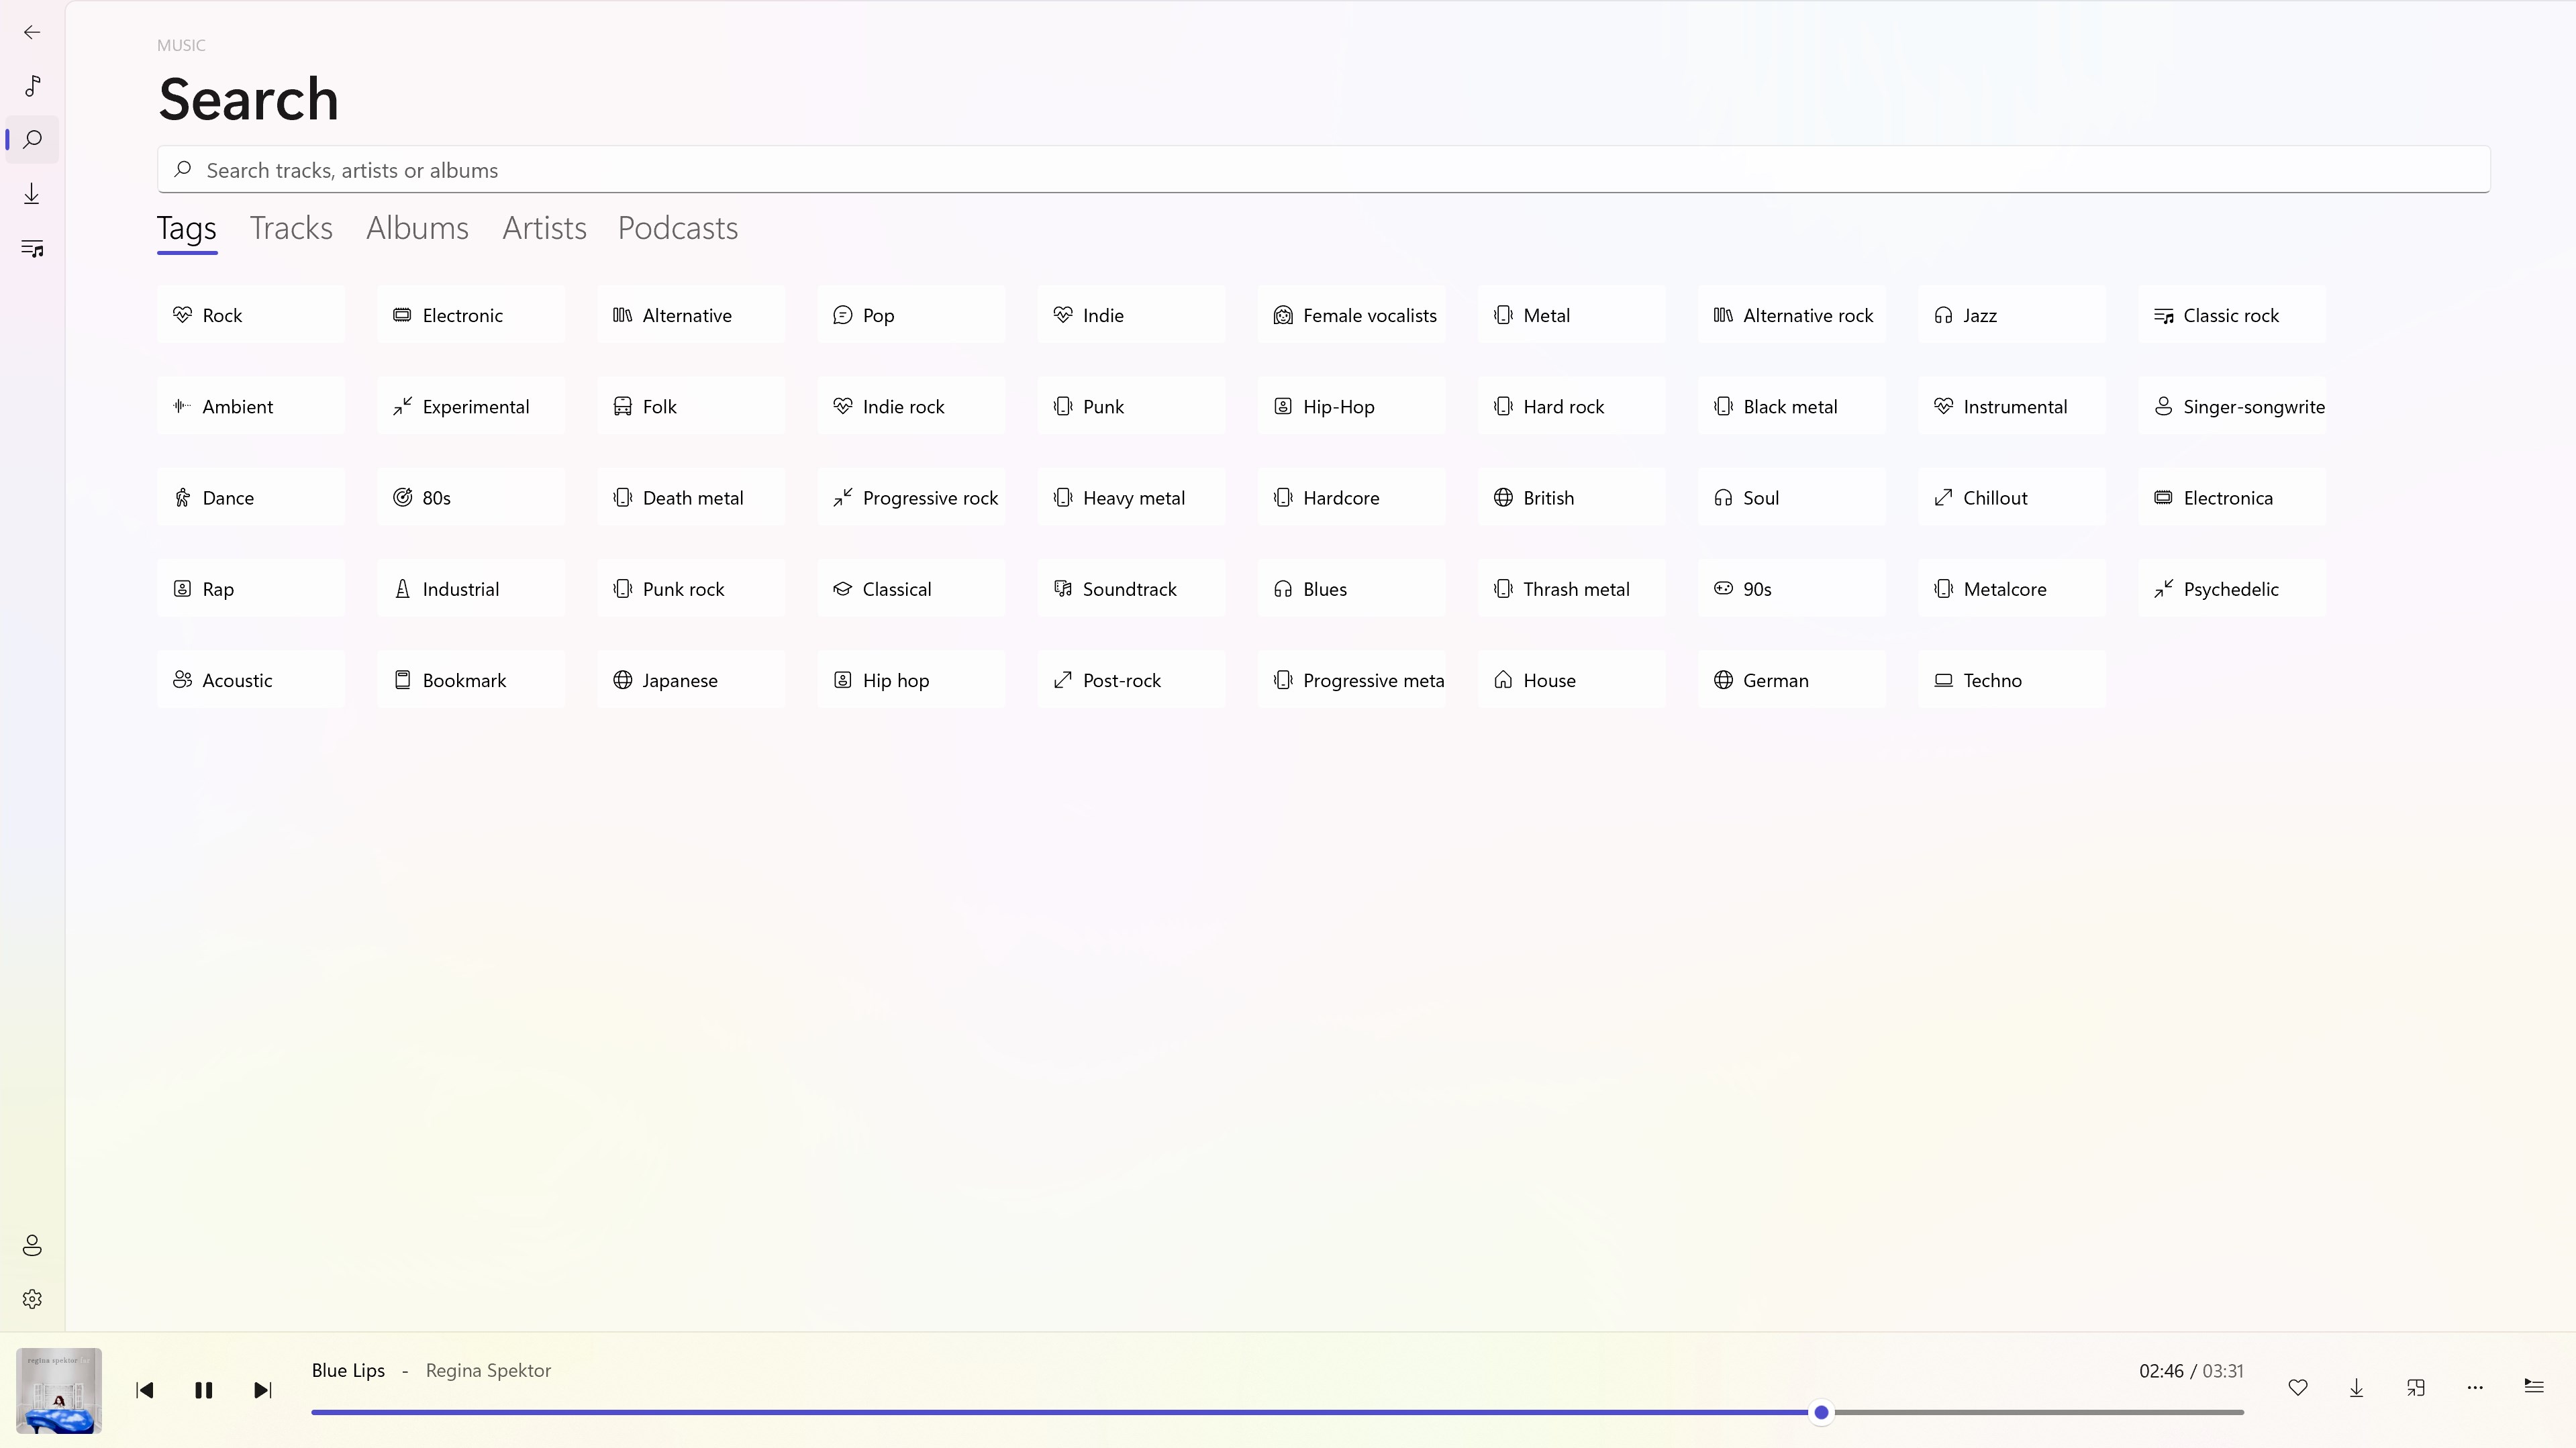Click the Blue Lips song title
This screenshot has height=1448, width=2576.
[x=348, y=1370]
